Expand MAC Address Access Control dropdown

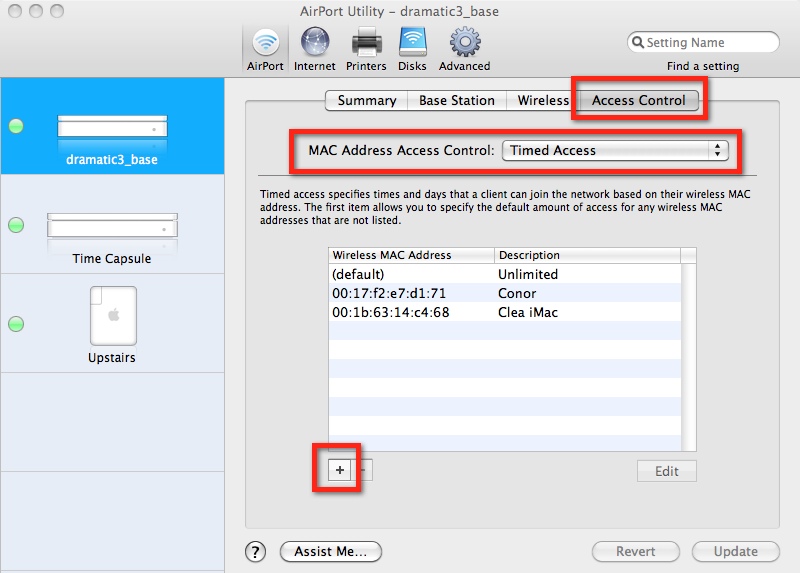pos(615,150)
